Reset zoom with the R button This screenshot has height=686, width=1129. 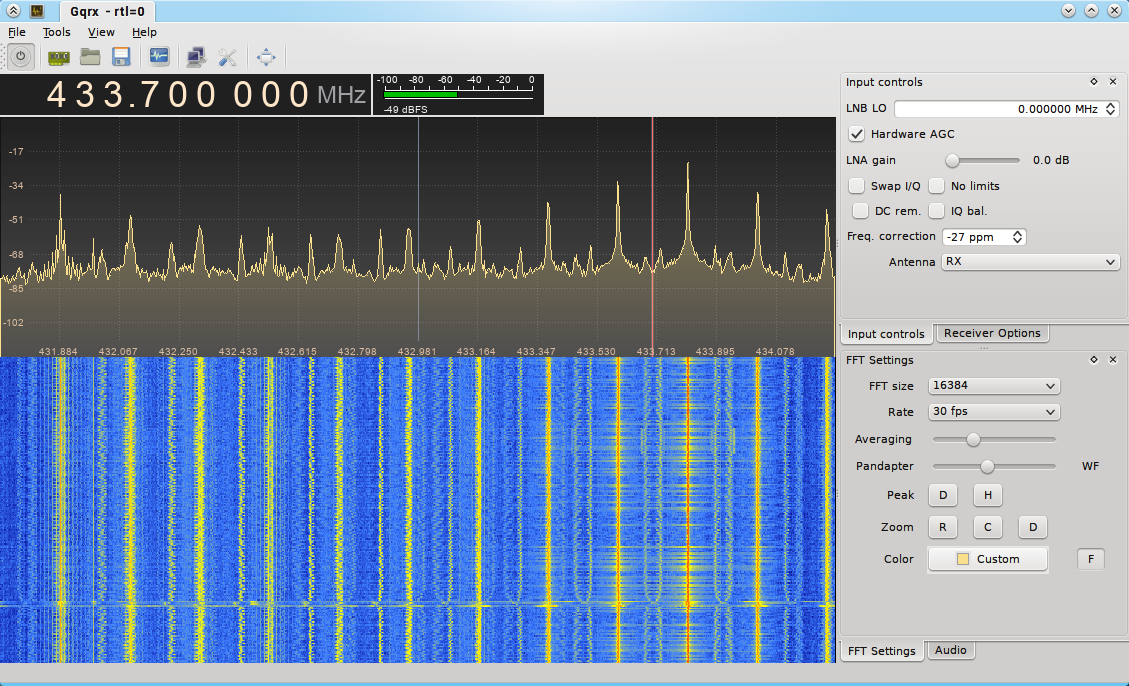(x=942, y=527)
